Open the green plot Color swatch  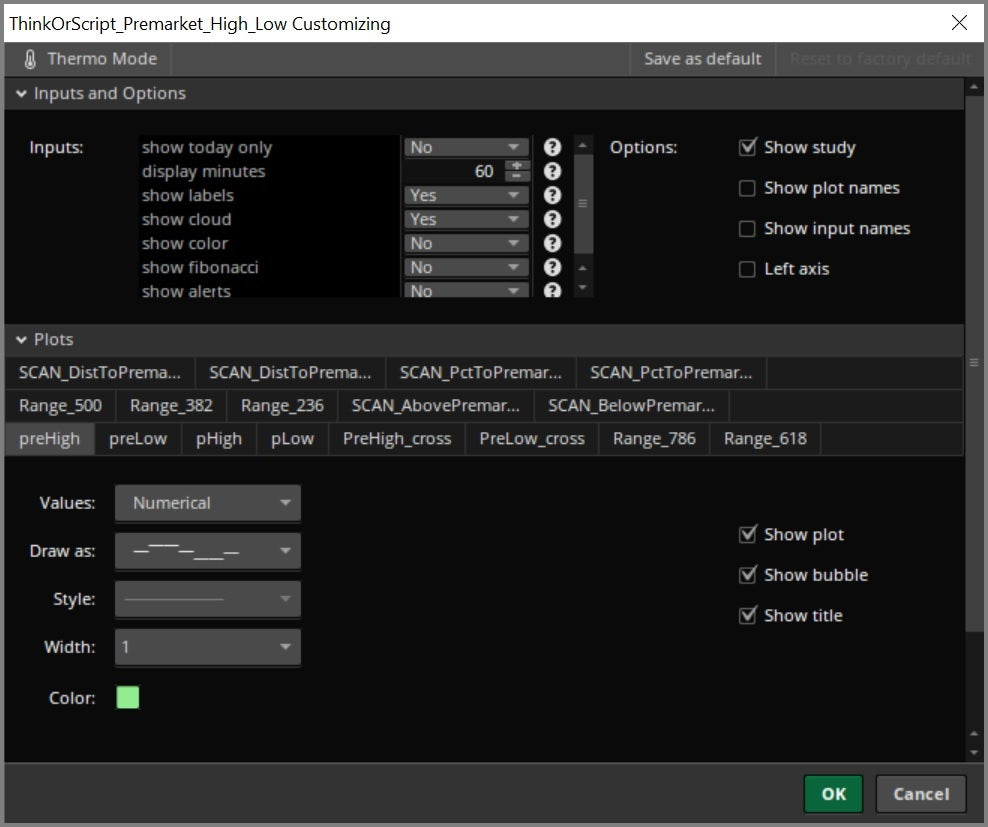(x=127, y=698)
